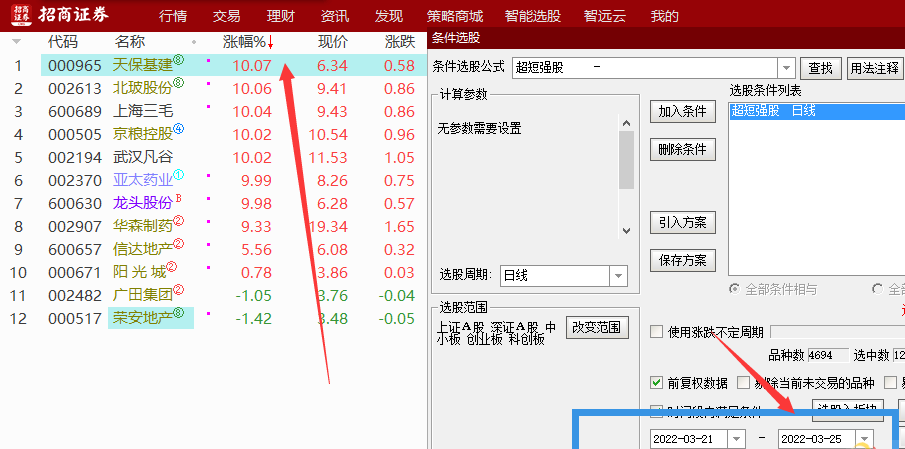
Task: Sort by the 现价 column header
Action: (333, 42)
